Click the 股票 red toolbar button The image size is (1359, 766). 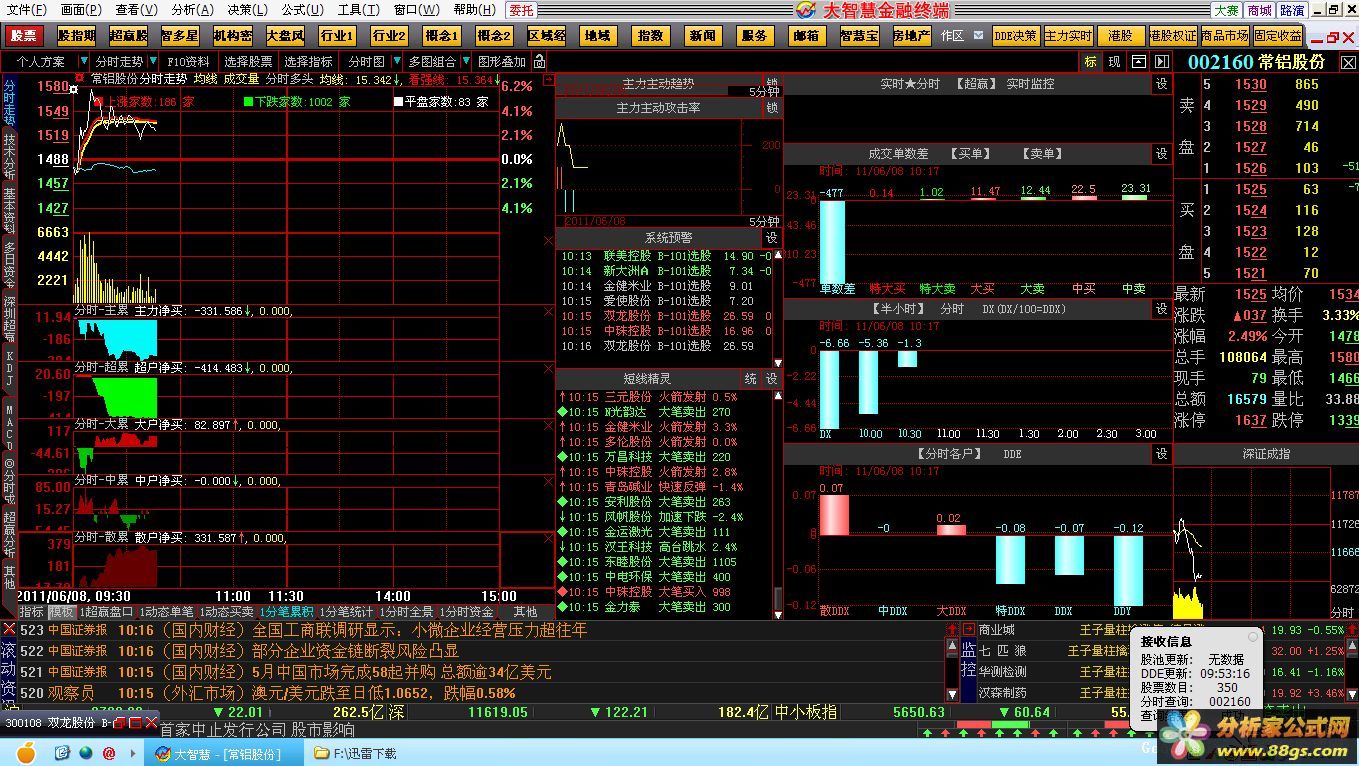click(x=22, y=36)
